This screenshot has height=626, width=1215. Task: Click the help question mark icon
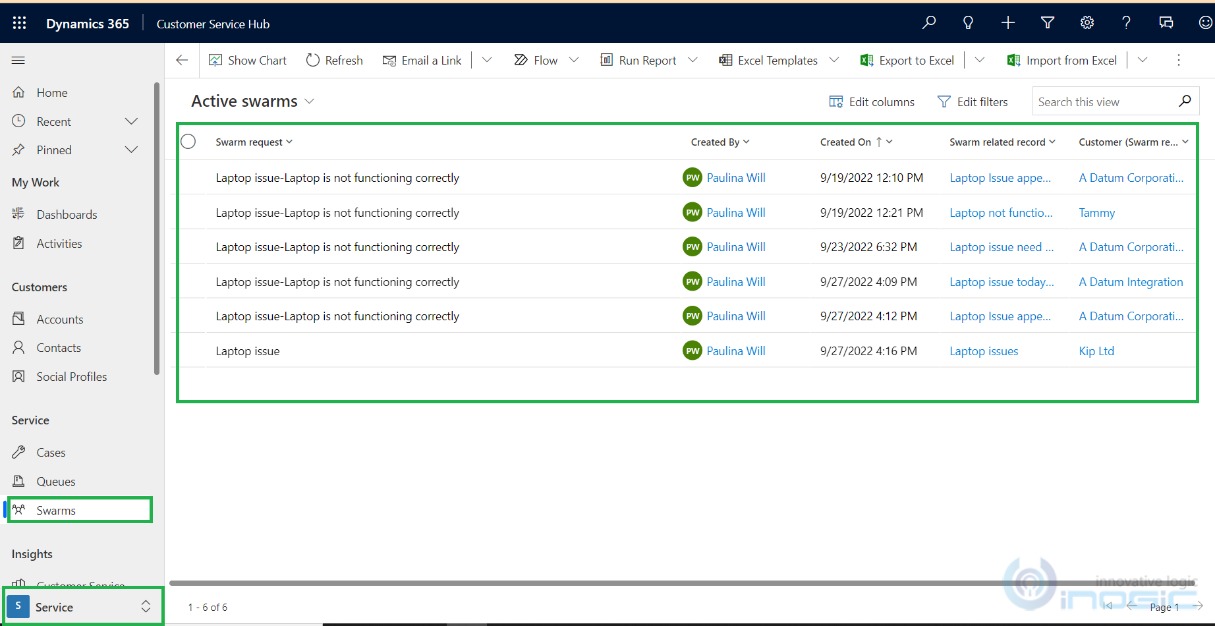pos(1126,23)
